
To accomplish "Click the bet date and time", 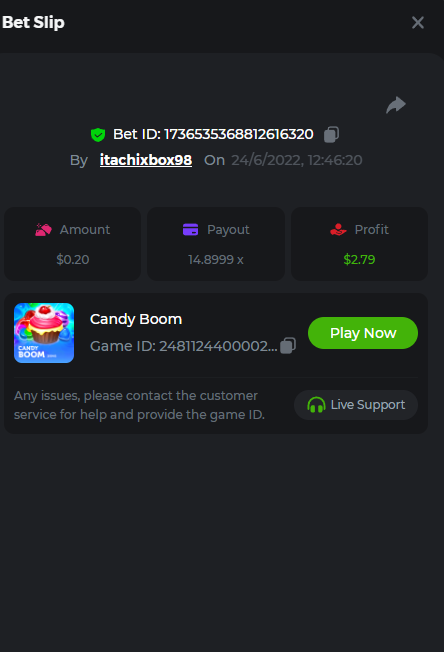I will [297, 160].
